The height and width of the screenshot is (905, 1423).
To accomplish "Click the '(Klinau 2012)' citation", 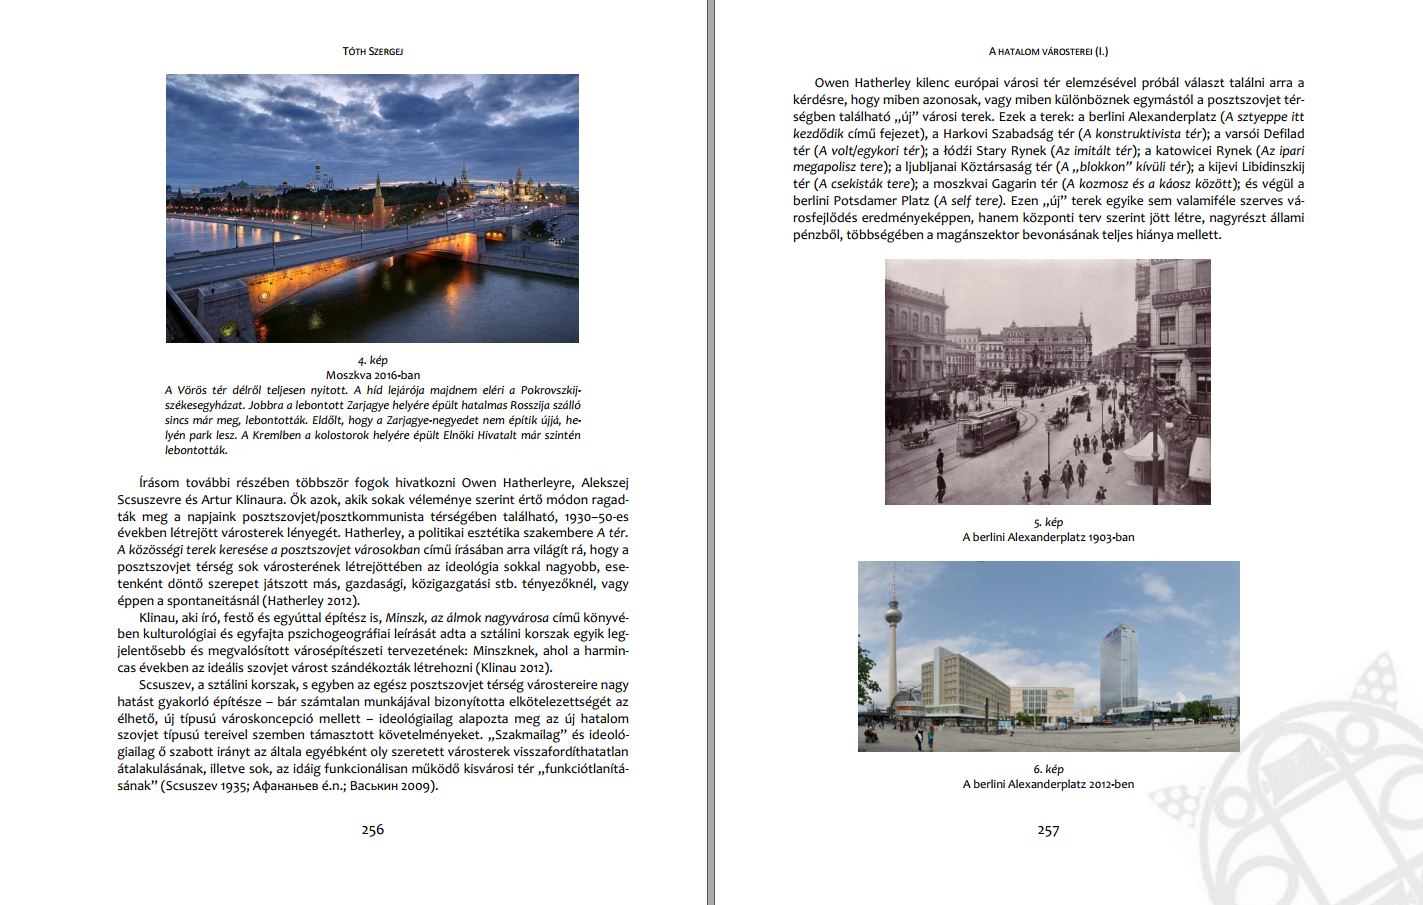I will coord(513,668).
